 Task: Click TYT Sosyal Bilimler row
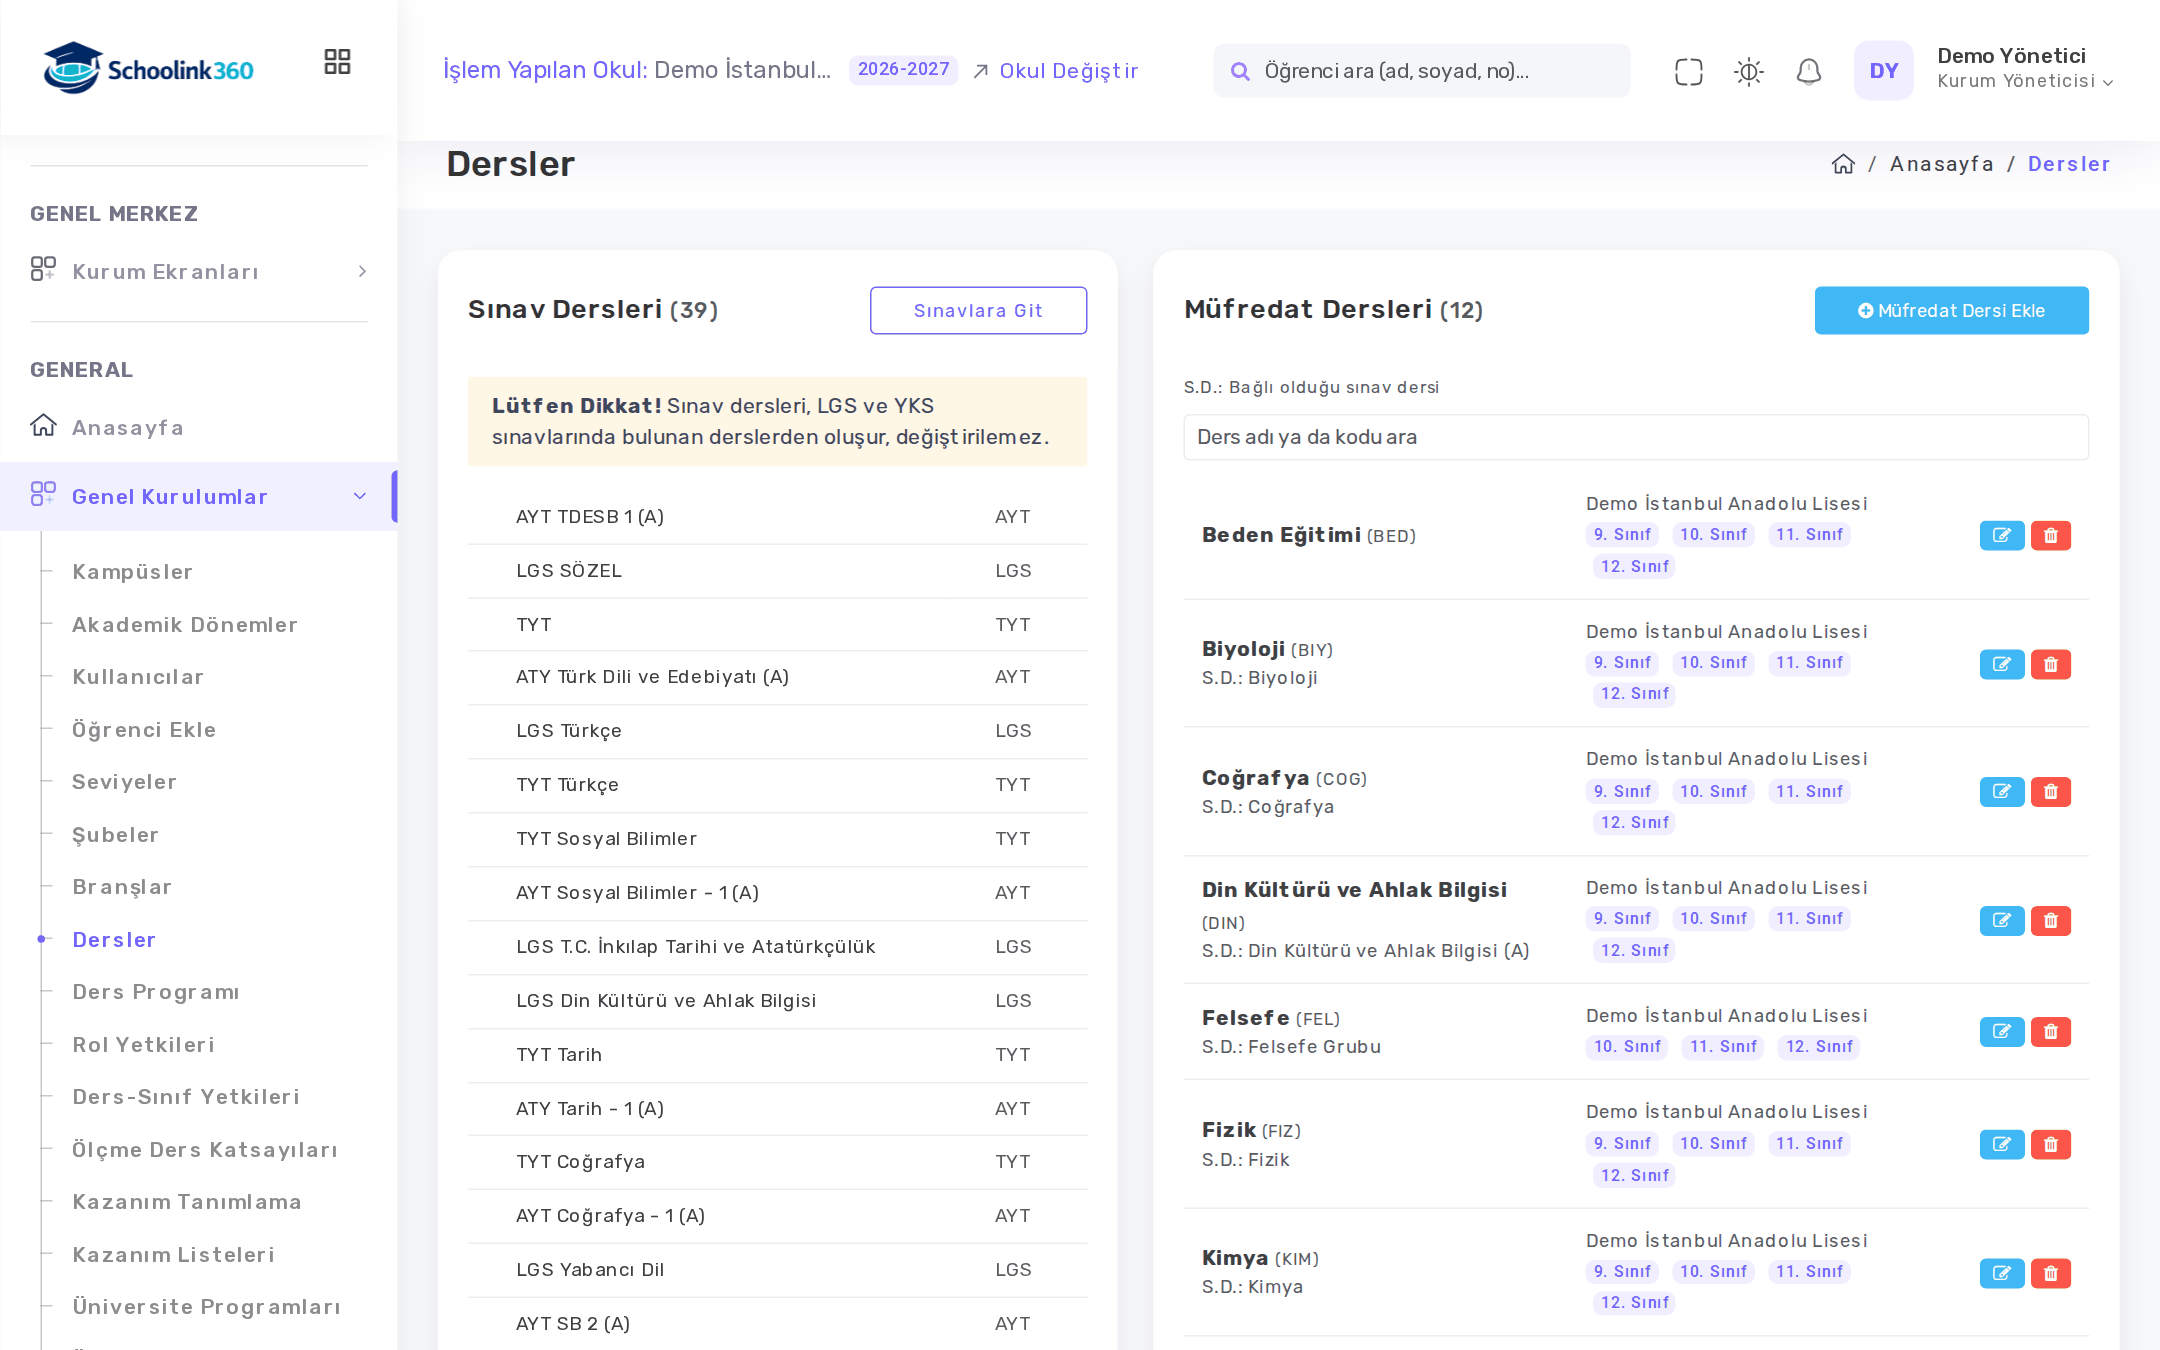(x=777, y=839)
